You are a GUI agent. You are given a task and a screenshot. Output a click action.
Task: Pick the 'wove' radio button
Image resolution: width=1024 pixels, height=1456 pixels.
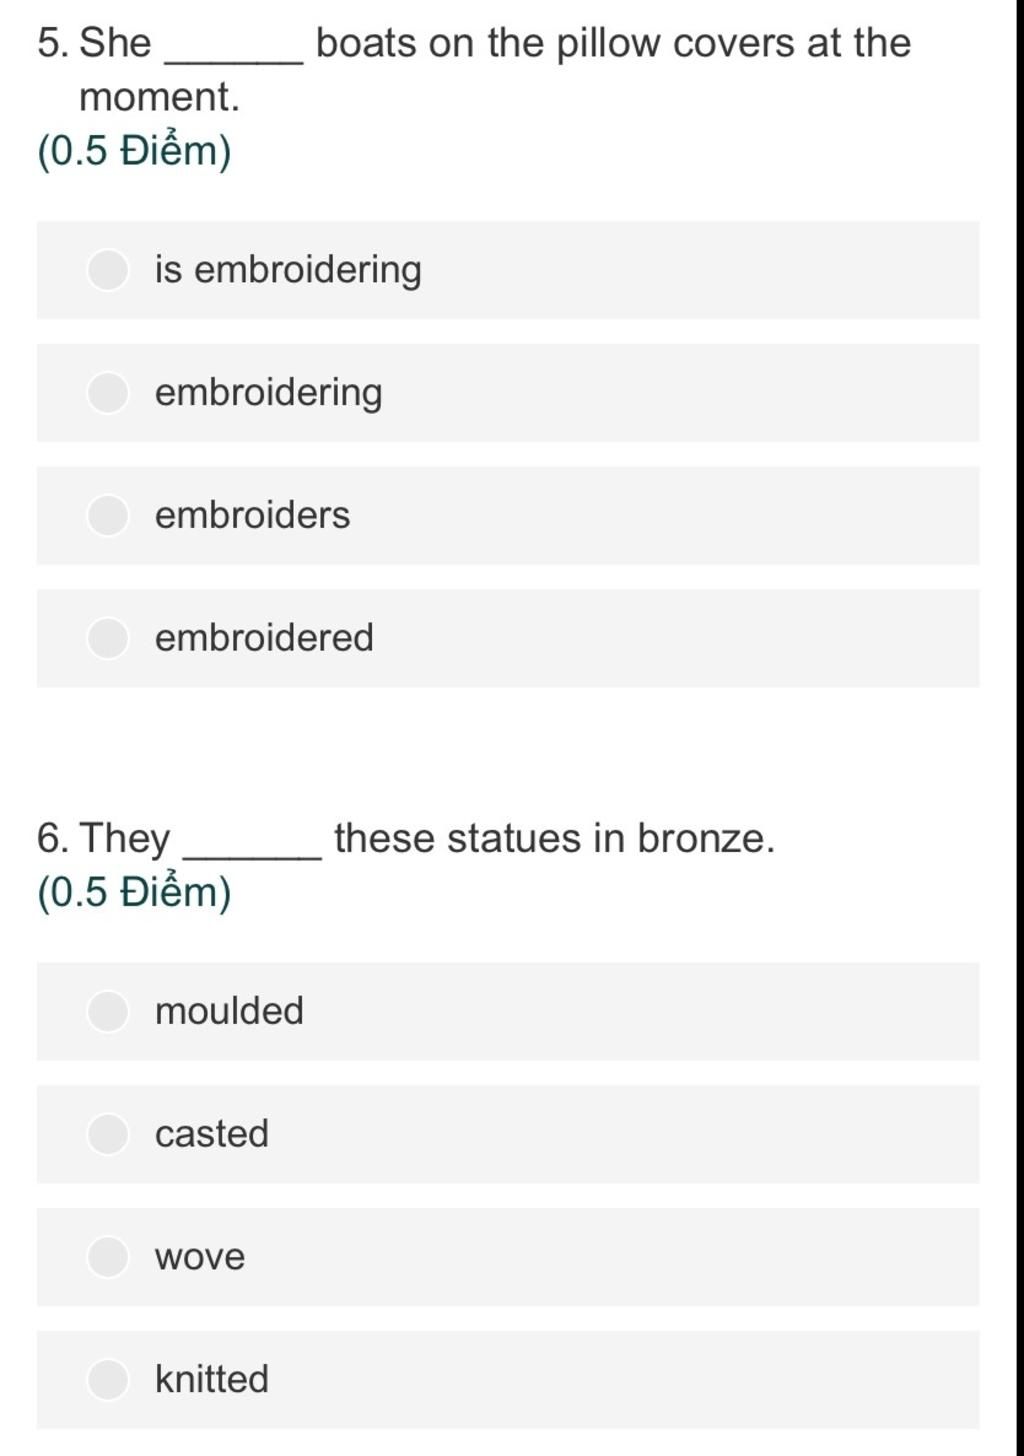point(108,1256)
